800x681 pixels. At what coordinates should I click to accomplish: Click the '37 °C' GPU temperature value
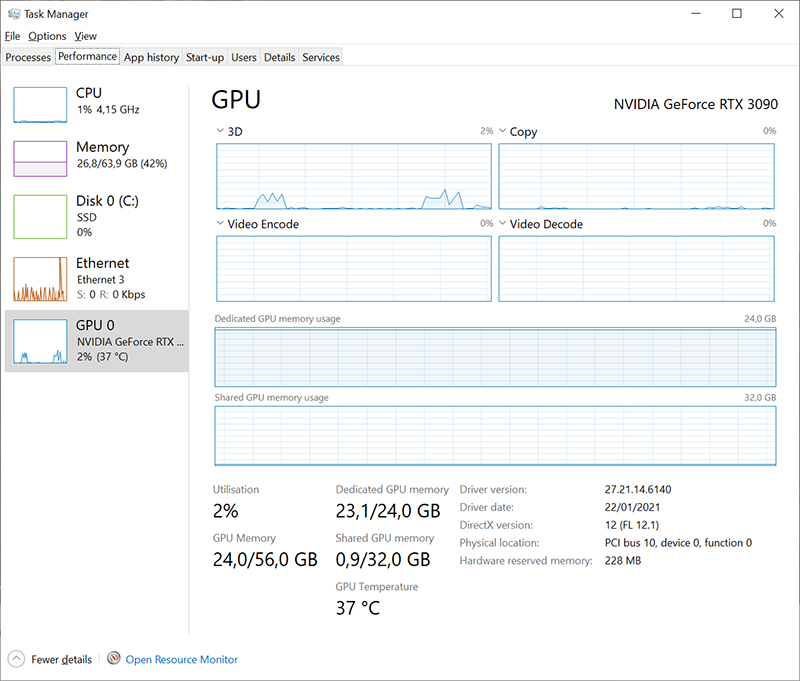click(358, 608)
